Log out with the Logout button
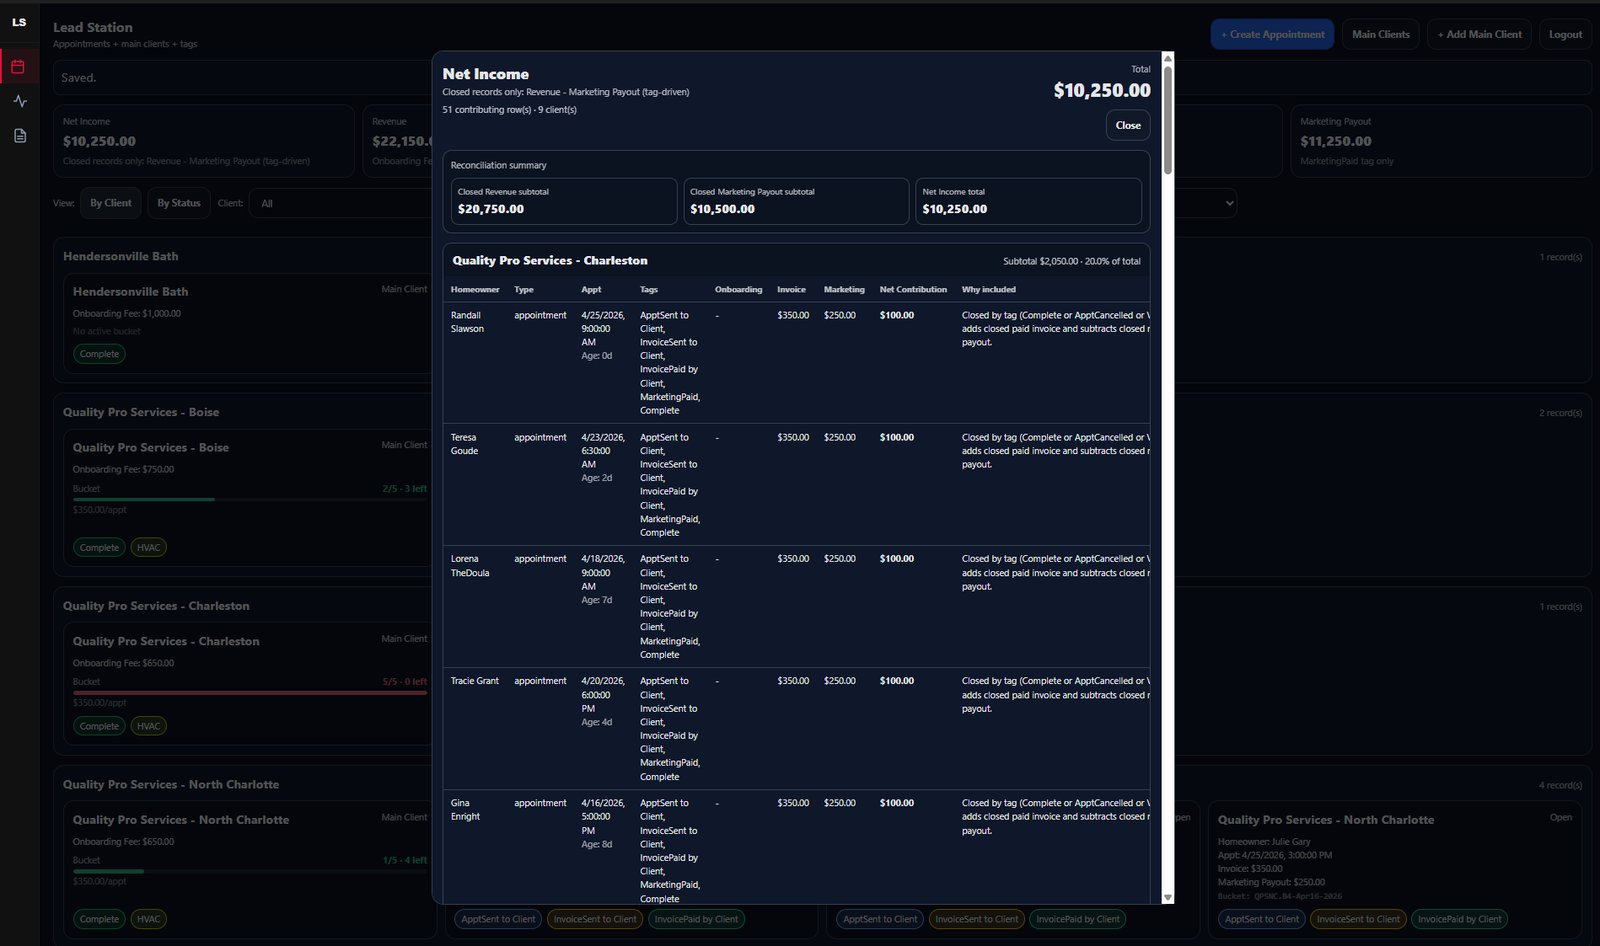This screenshot has width=1600, height=946. point(1565,34)
